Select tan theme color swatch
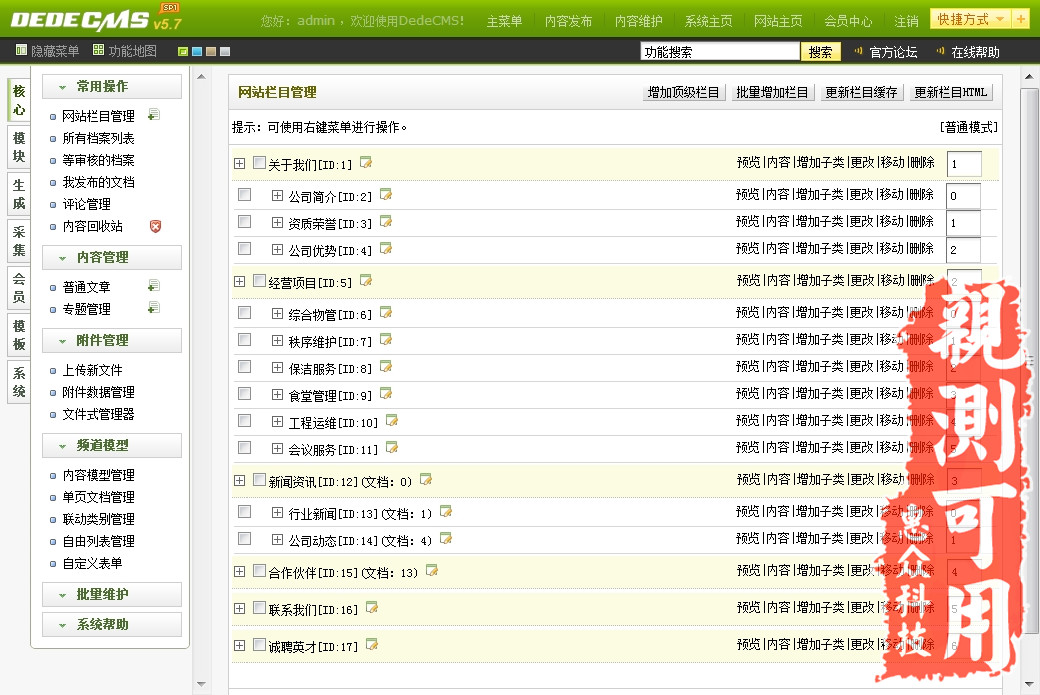1040x695 pixels. (211, 51)
